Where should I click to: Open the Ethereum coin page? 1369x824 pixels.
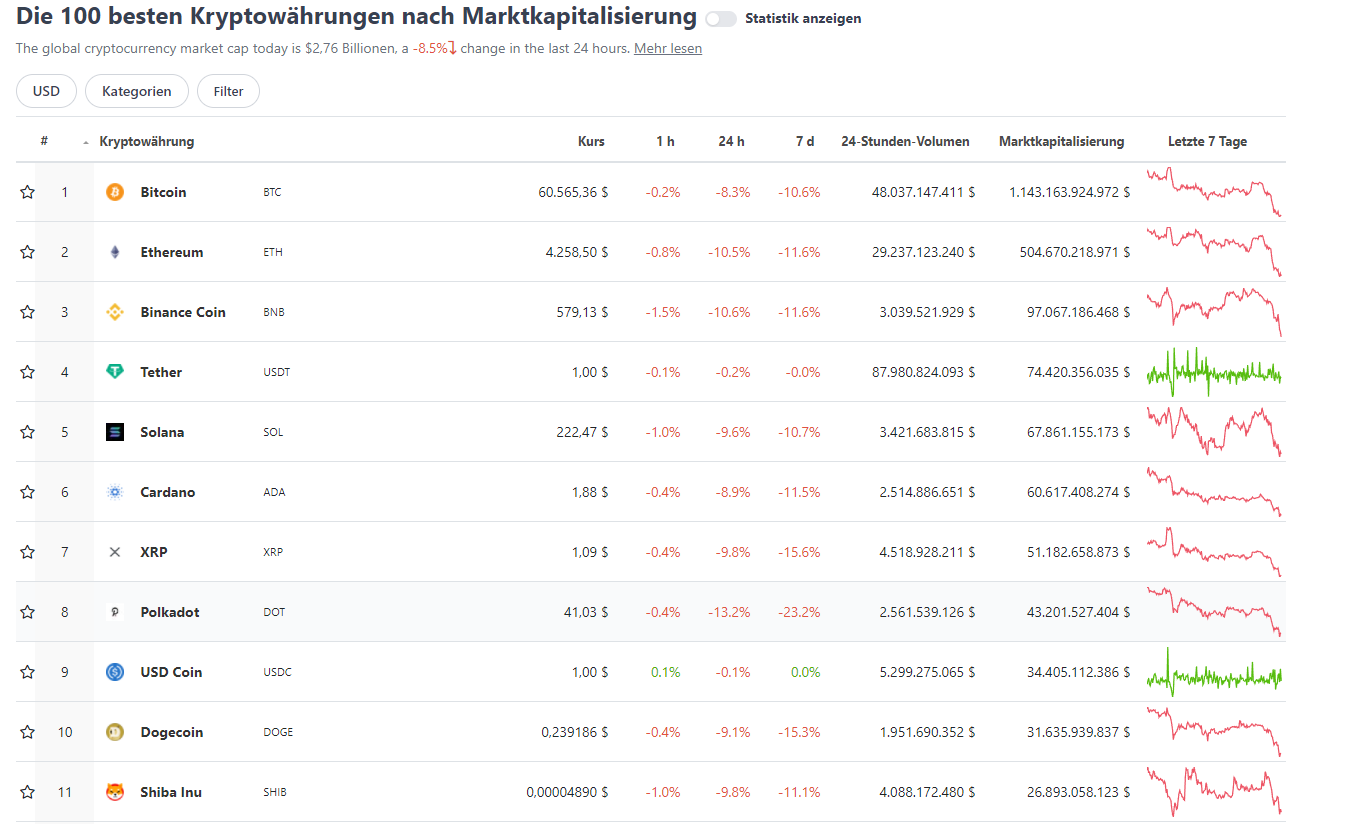[x=172, y=252]
